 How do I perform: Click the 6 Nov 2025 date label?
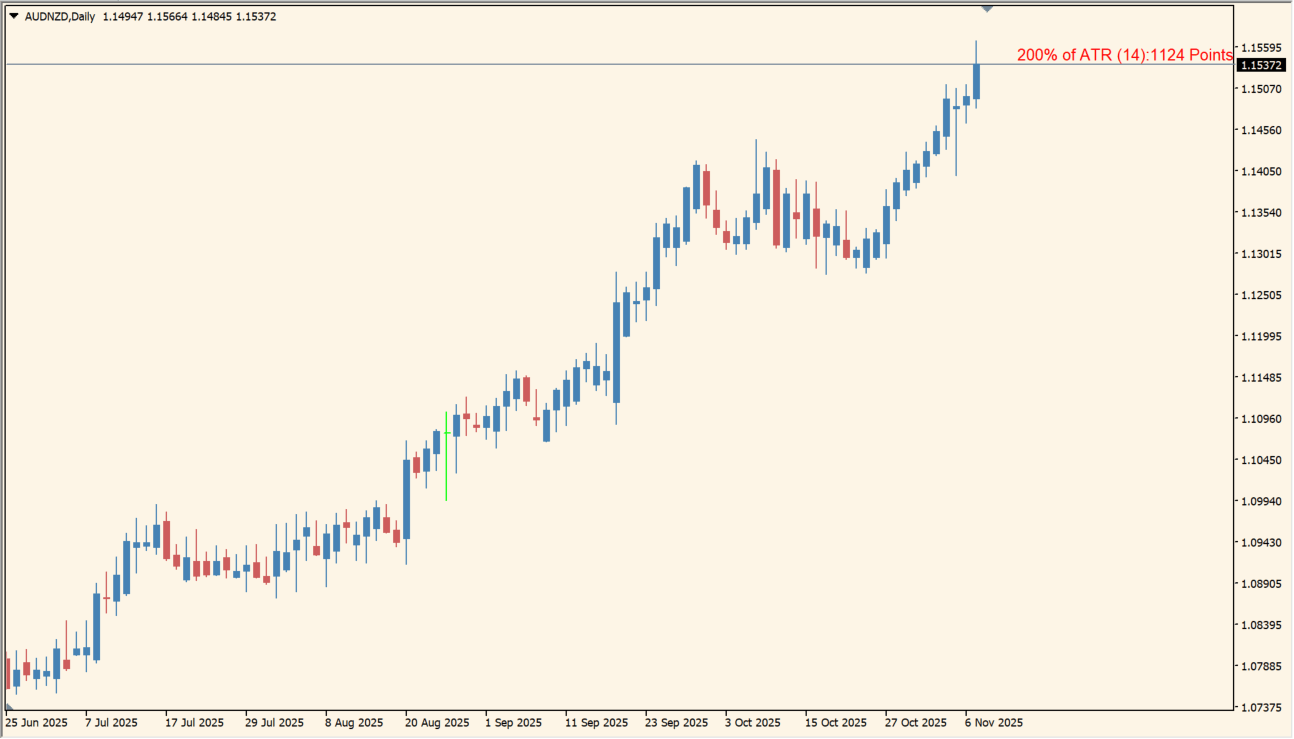[x=993, y=722]
